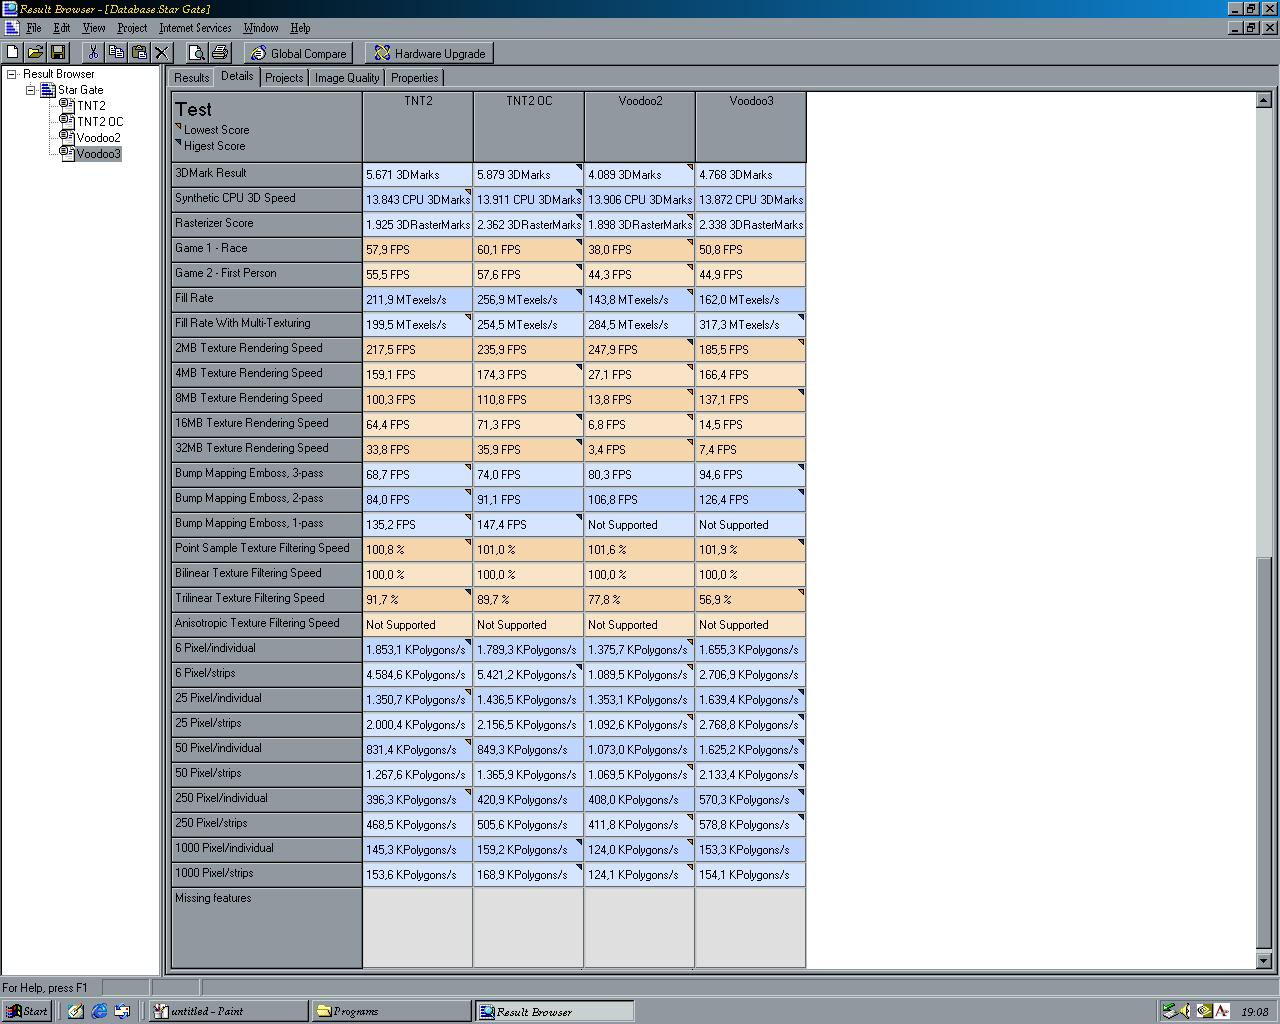Click the 4.089 3DMarks cell
The width and height of the screenshot is (1280, 1024).
pyautogui.click(x=640, y=174)
